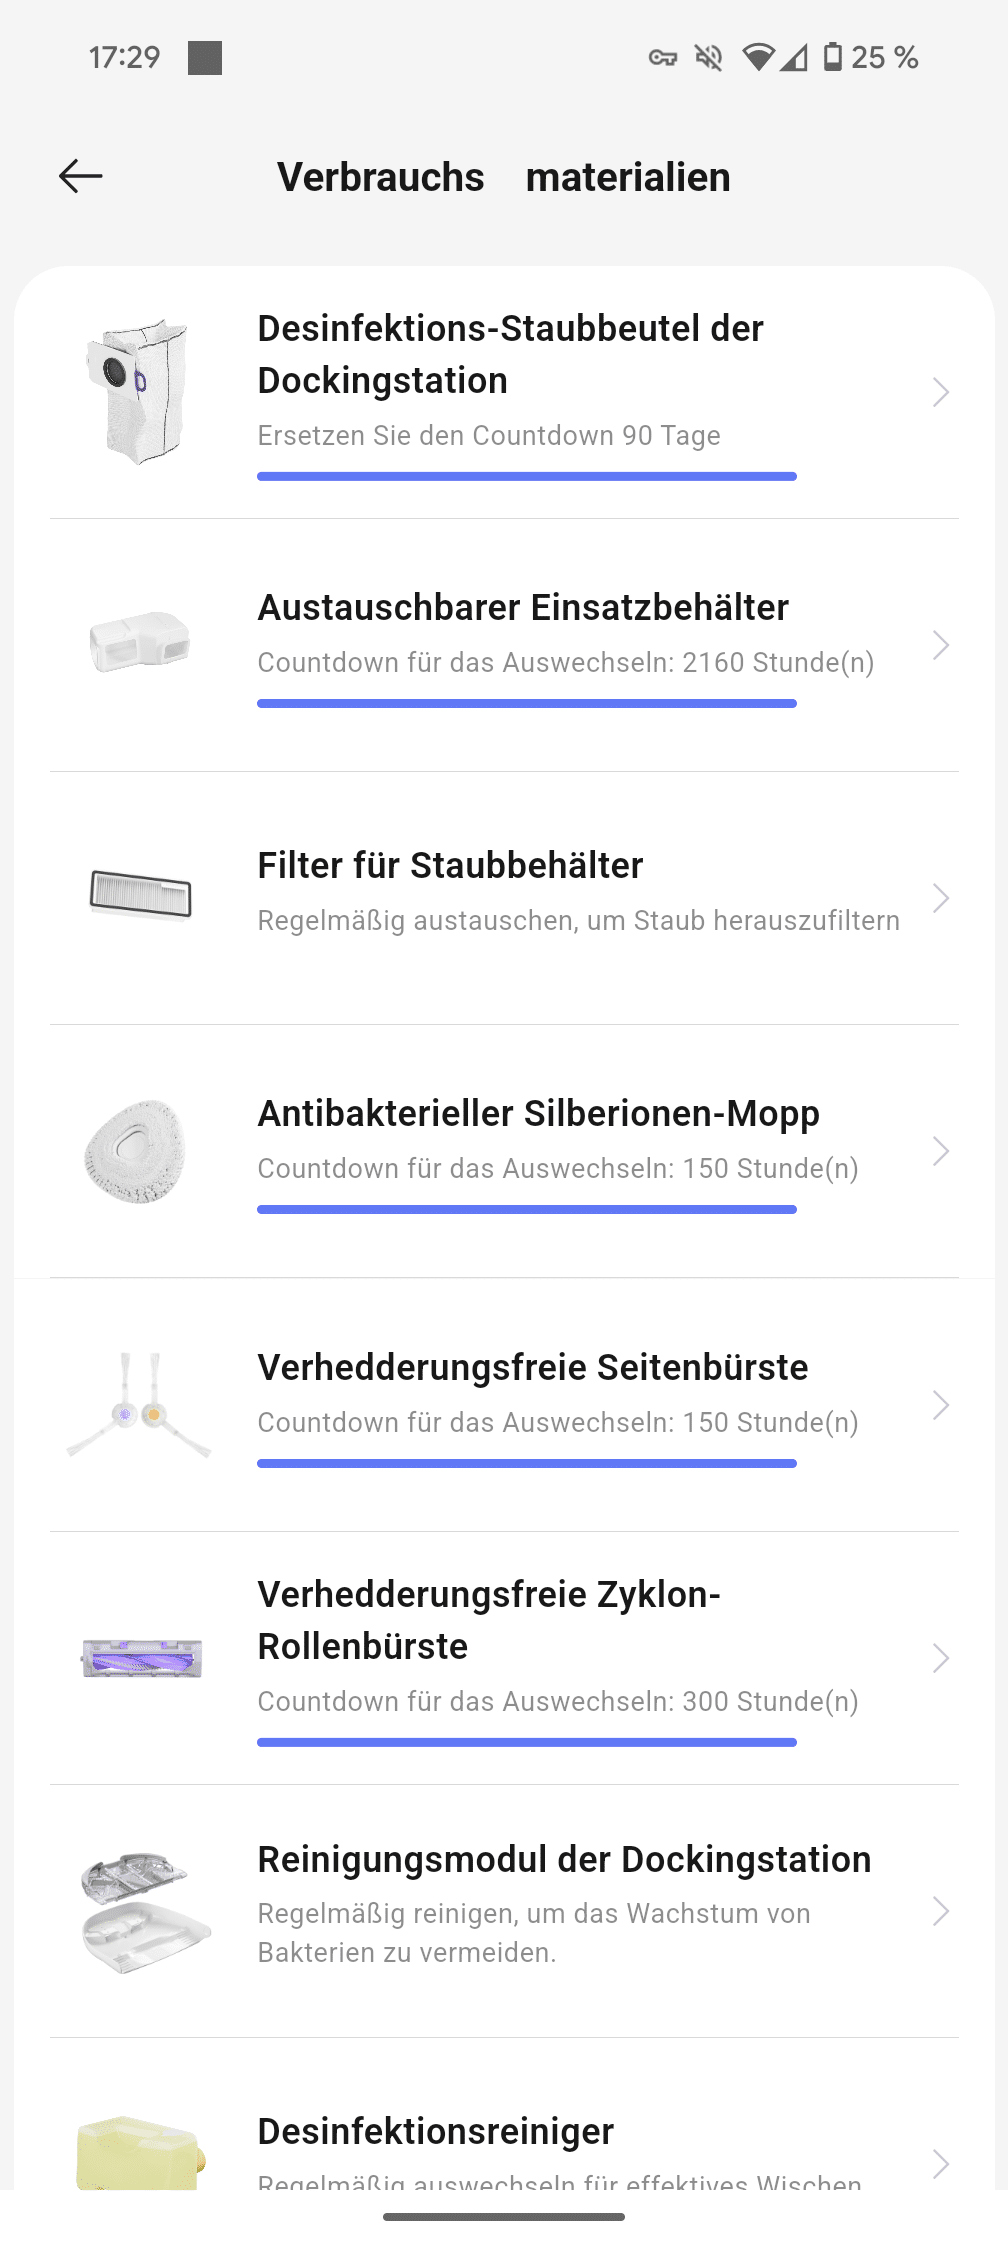Open chevron next to Filter für Staubbehälter
The image size is (1008, 2244).
click(x=940, y=898)
